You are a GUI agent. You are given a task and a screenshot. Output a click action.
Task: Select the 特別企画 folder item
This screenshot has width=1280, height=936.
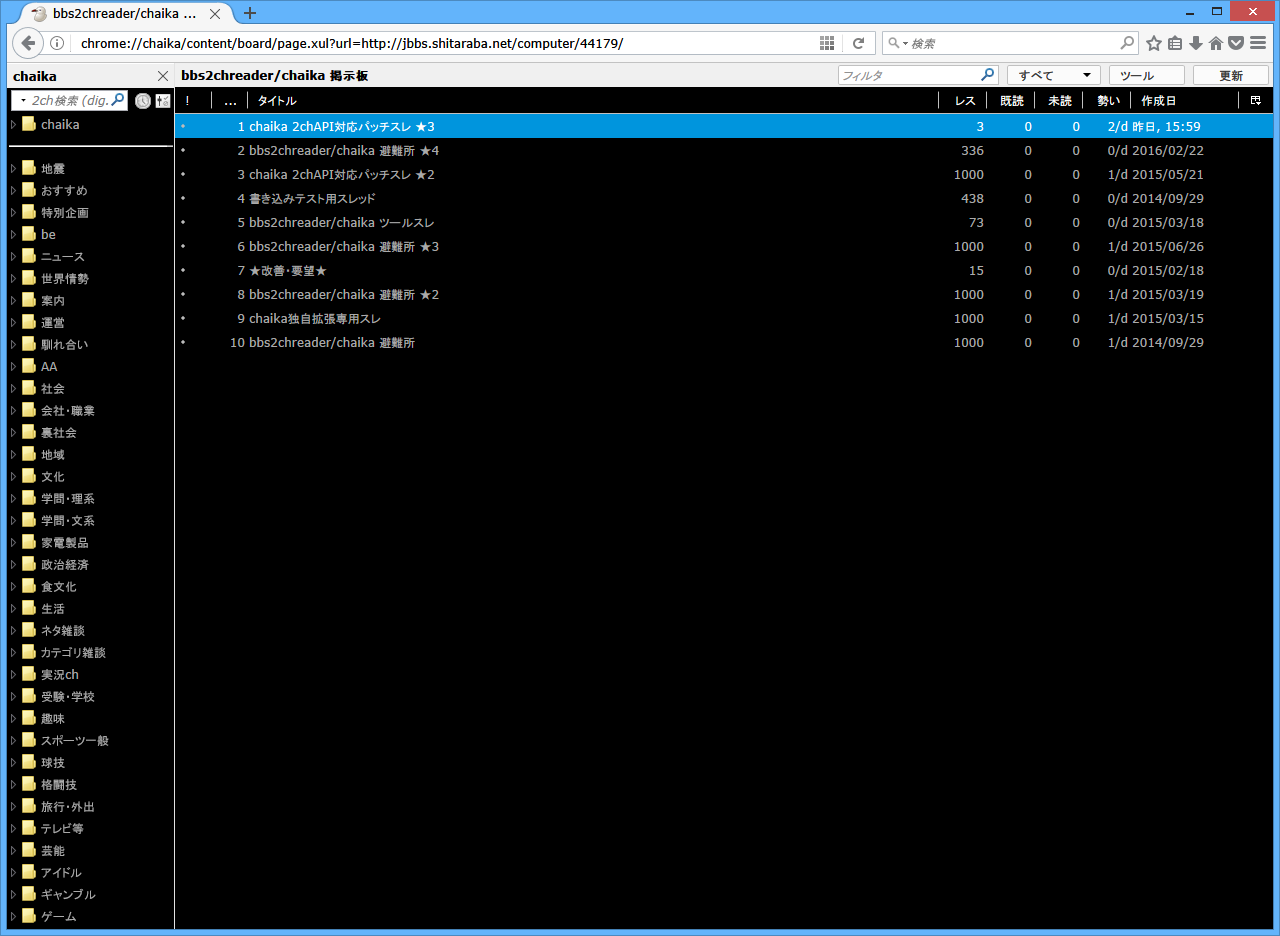tap(65, 212)
